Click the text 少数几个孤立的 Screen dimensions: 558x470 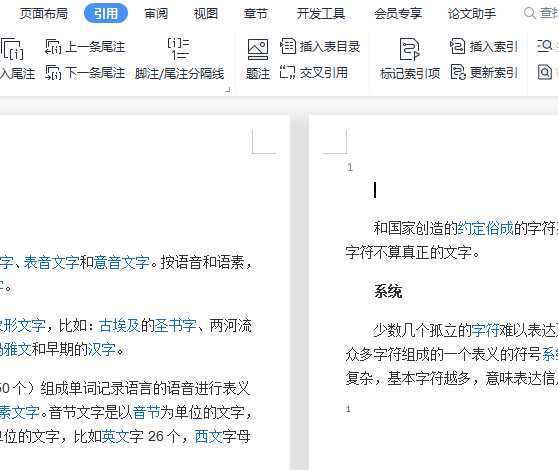pos(423,330)
